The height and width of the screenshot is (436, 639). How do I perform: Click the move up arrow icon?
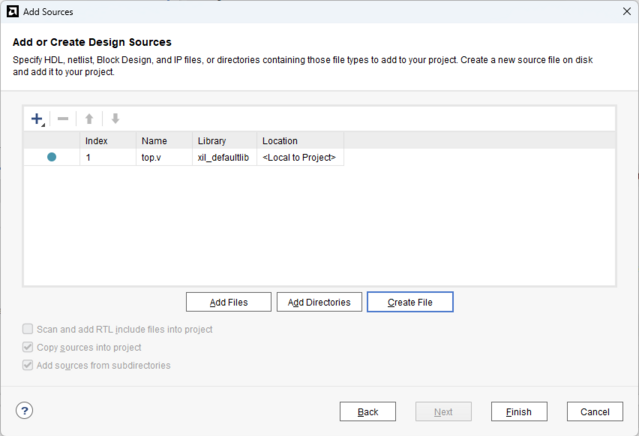click(89, 119)
